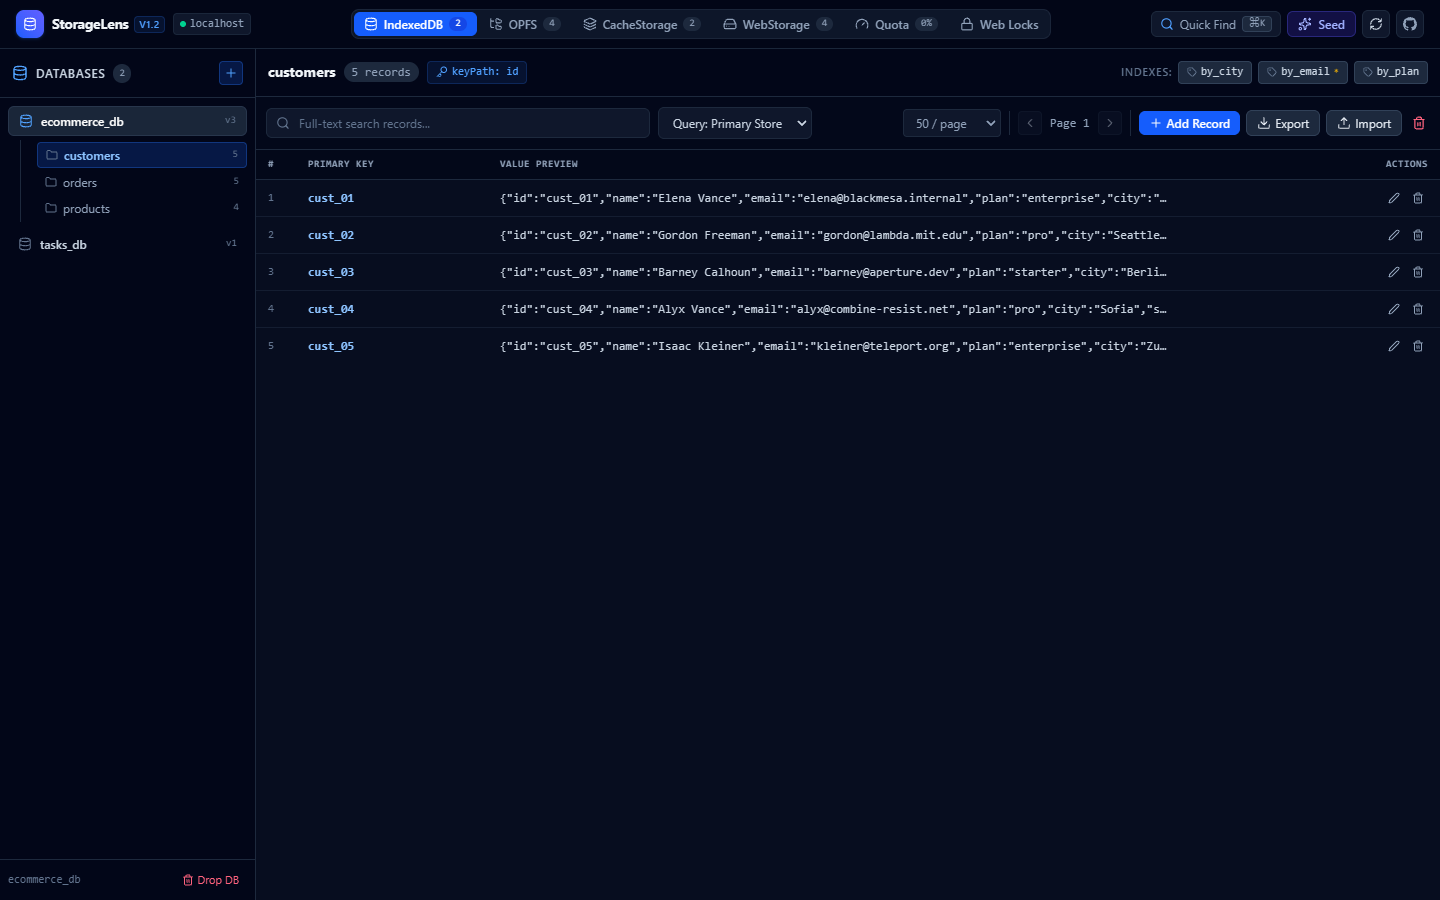Open the GitHub repository icon

(1410, 24)
